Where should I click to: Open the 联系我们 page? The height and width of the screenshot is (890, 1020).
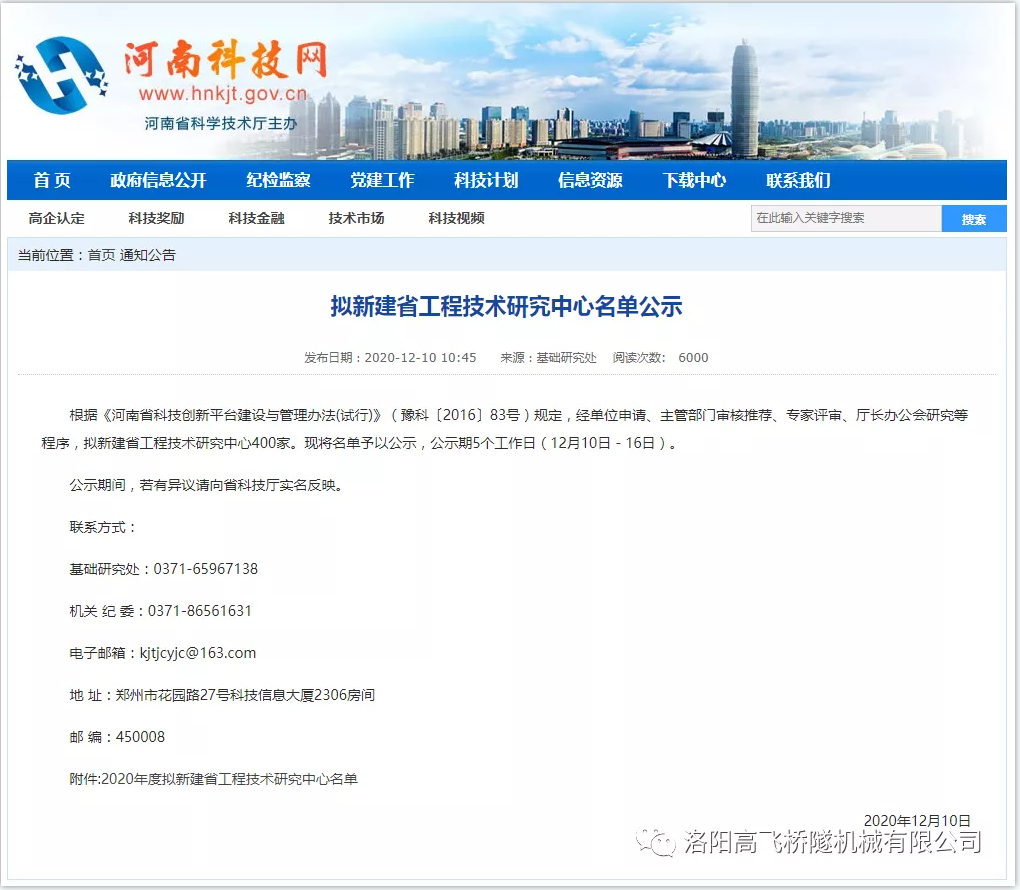(800, 181)
